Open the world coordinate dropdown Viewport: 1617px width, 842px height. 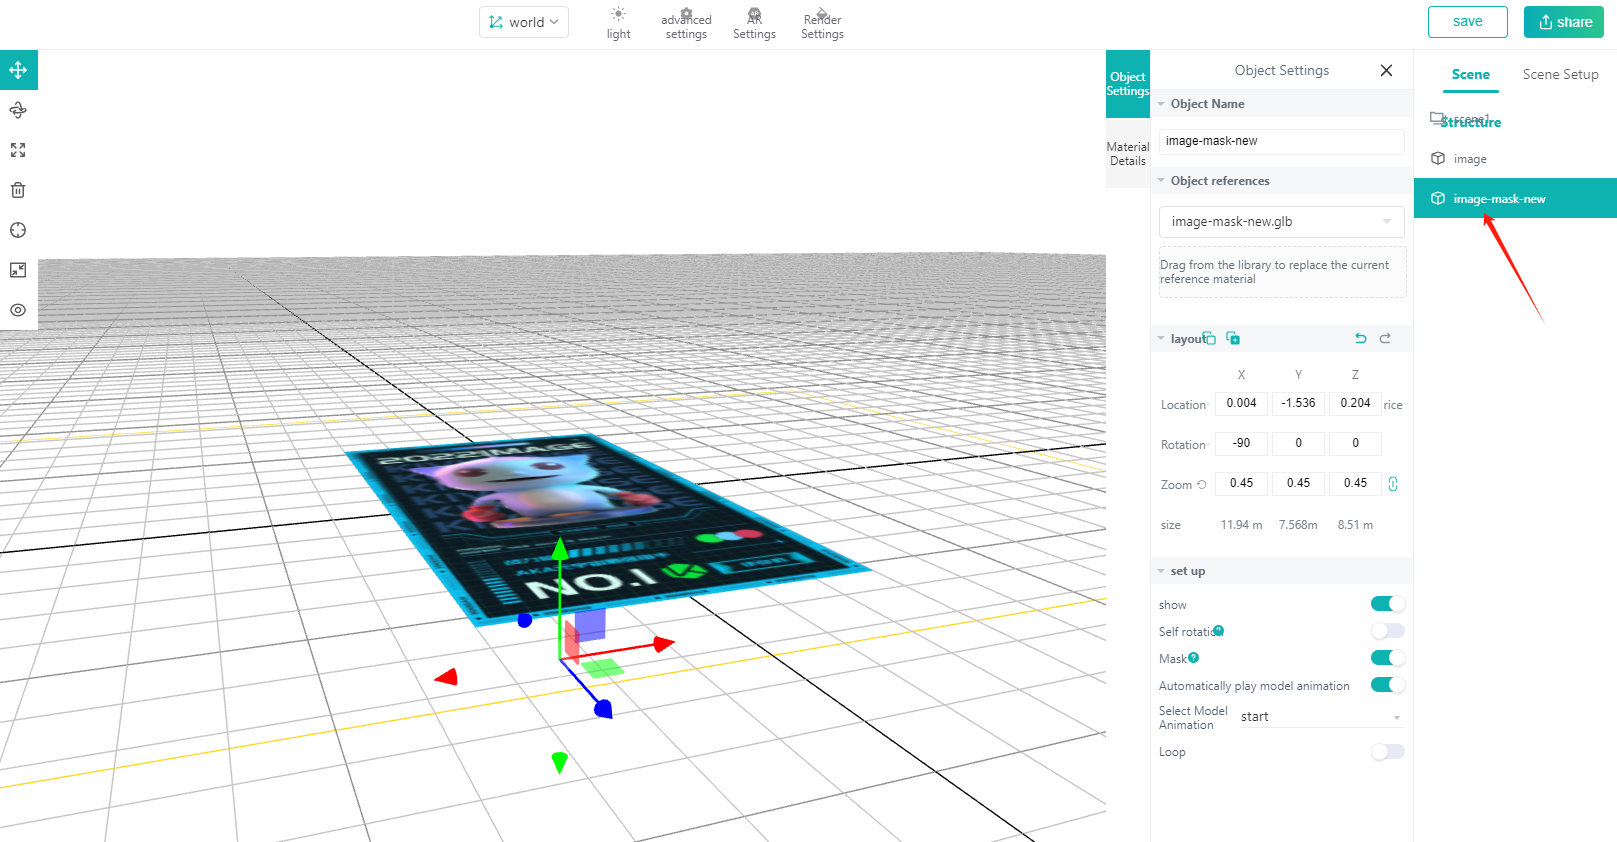click(x=524, y=22)
